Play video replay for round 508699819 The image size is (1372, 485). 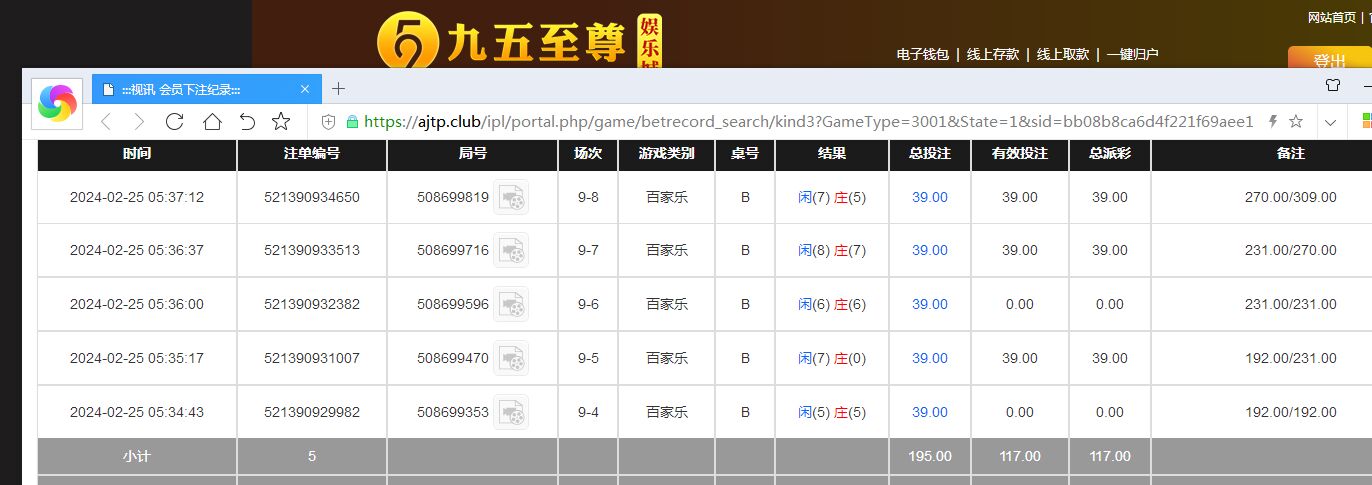(511, 197)
